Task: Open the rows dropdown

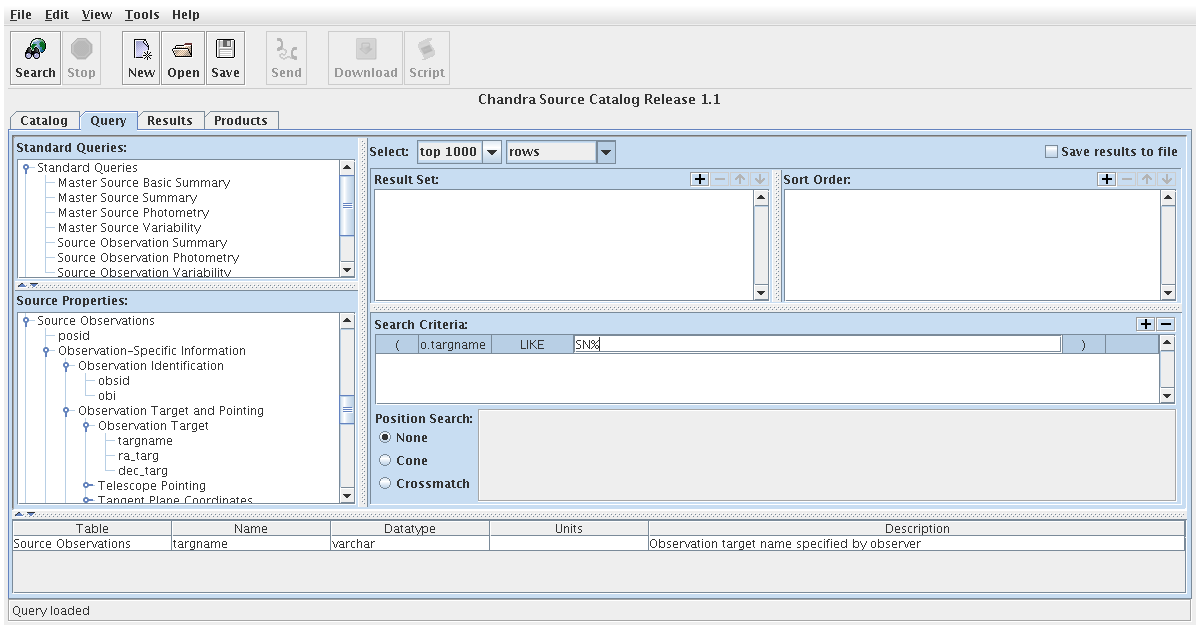Action: point(606,152)
